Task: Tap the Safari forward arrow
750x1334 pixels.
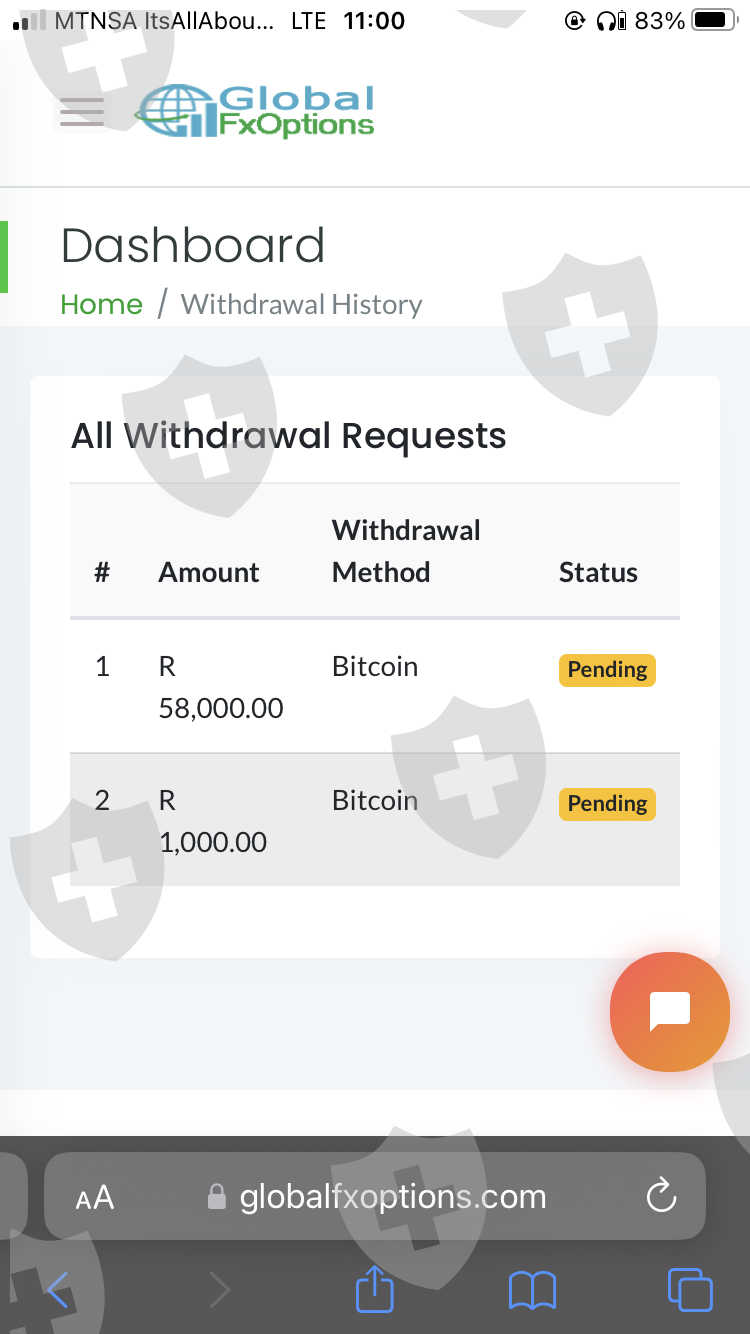Action: (219, 1290)
